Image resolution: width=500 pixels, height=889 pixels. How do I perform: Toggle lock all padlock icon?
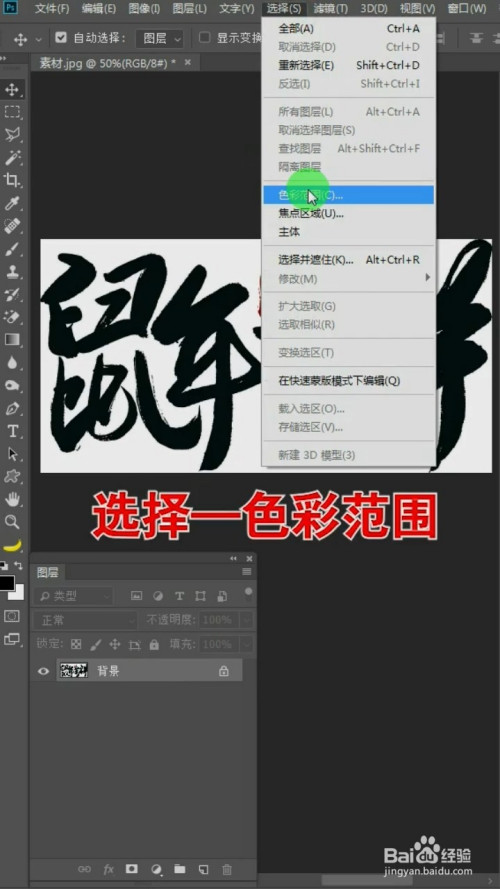tap(154, 645)
